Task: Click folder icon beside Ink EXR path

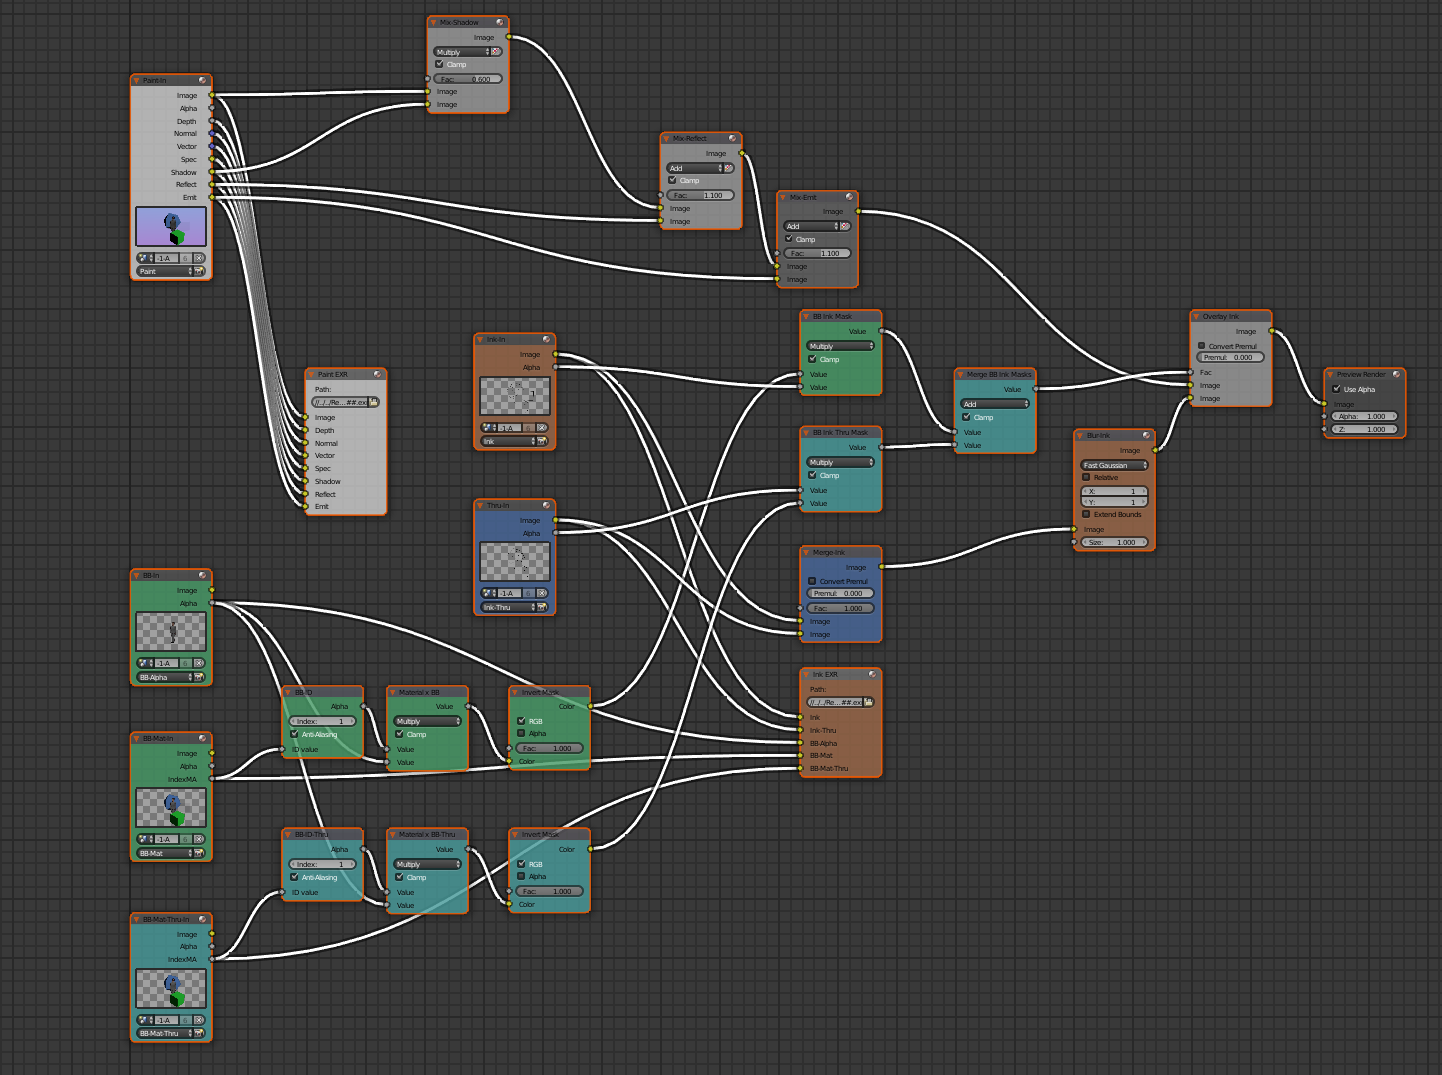Action: click(869, 702)
